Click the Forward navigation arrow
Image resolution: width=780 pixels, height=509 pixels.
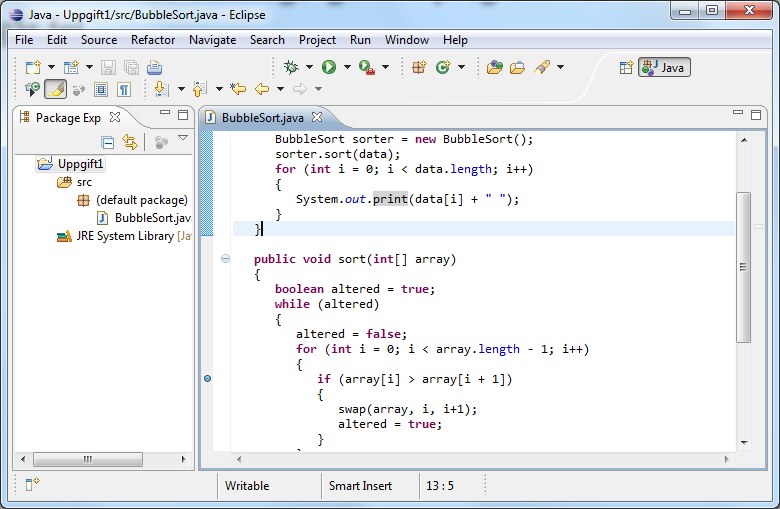[x=299, y=89]
